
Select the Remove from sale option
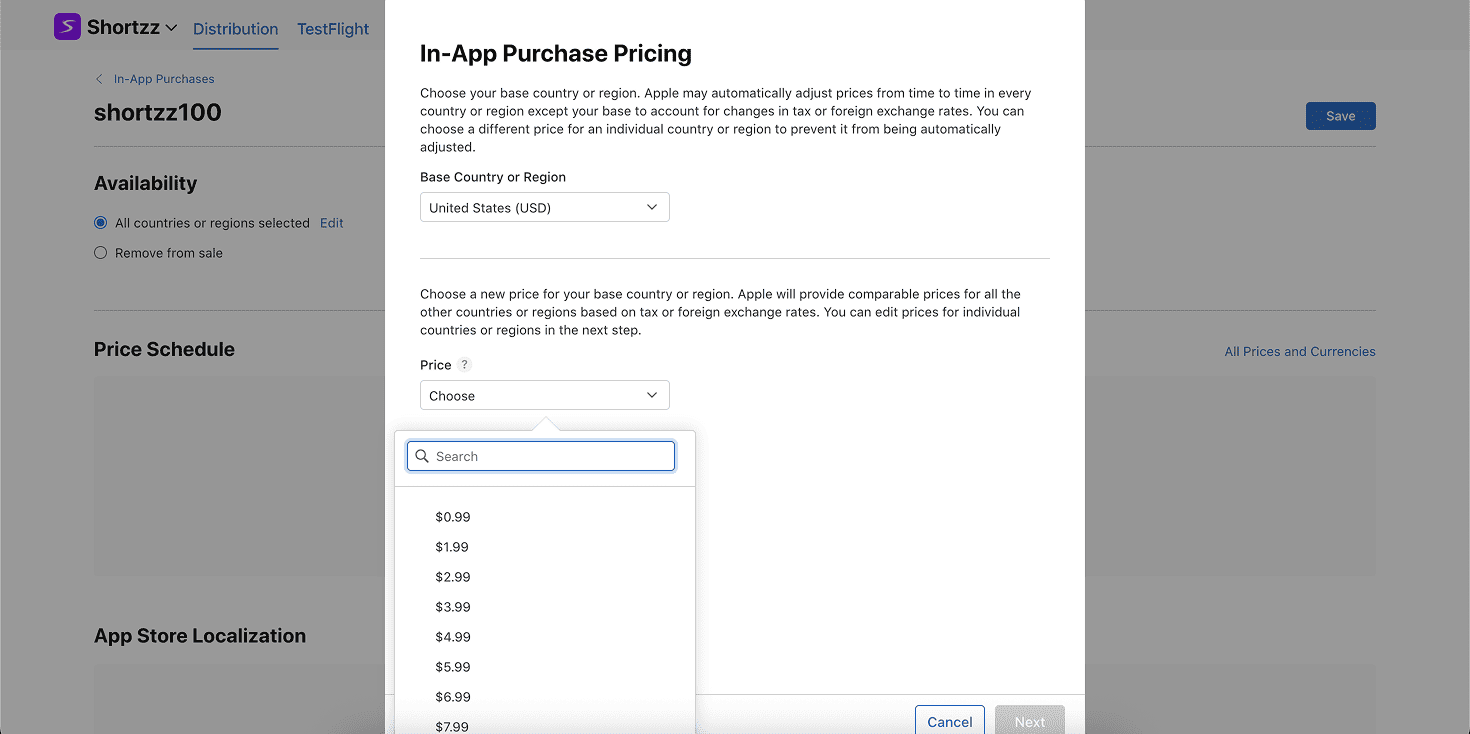[100, 253]
